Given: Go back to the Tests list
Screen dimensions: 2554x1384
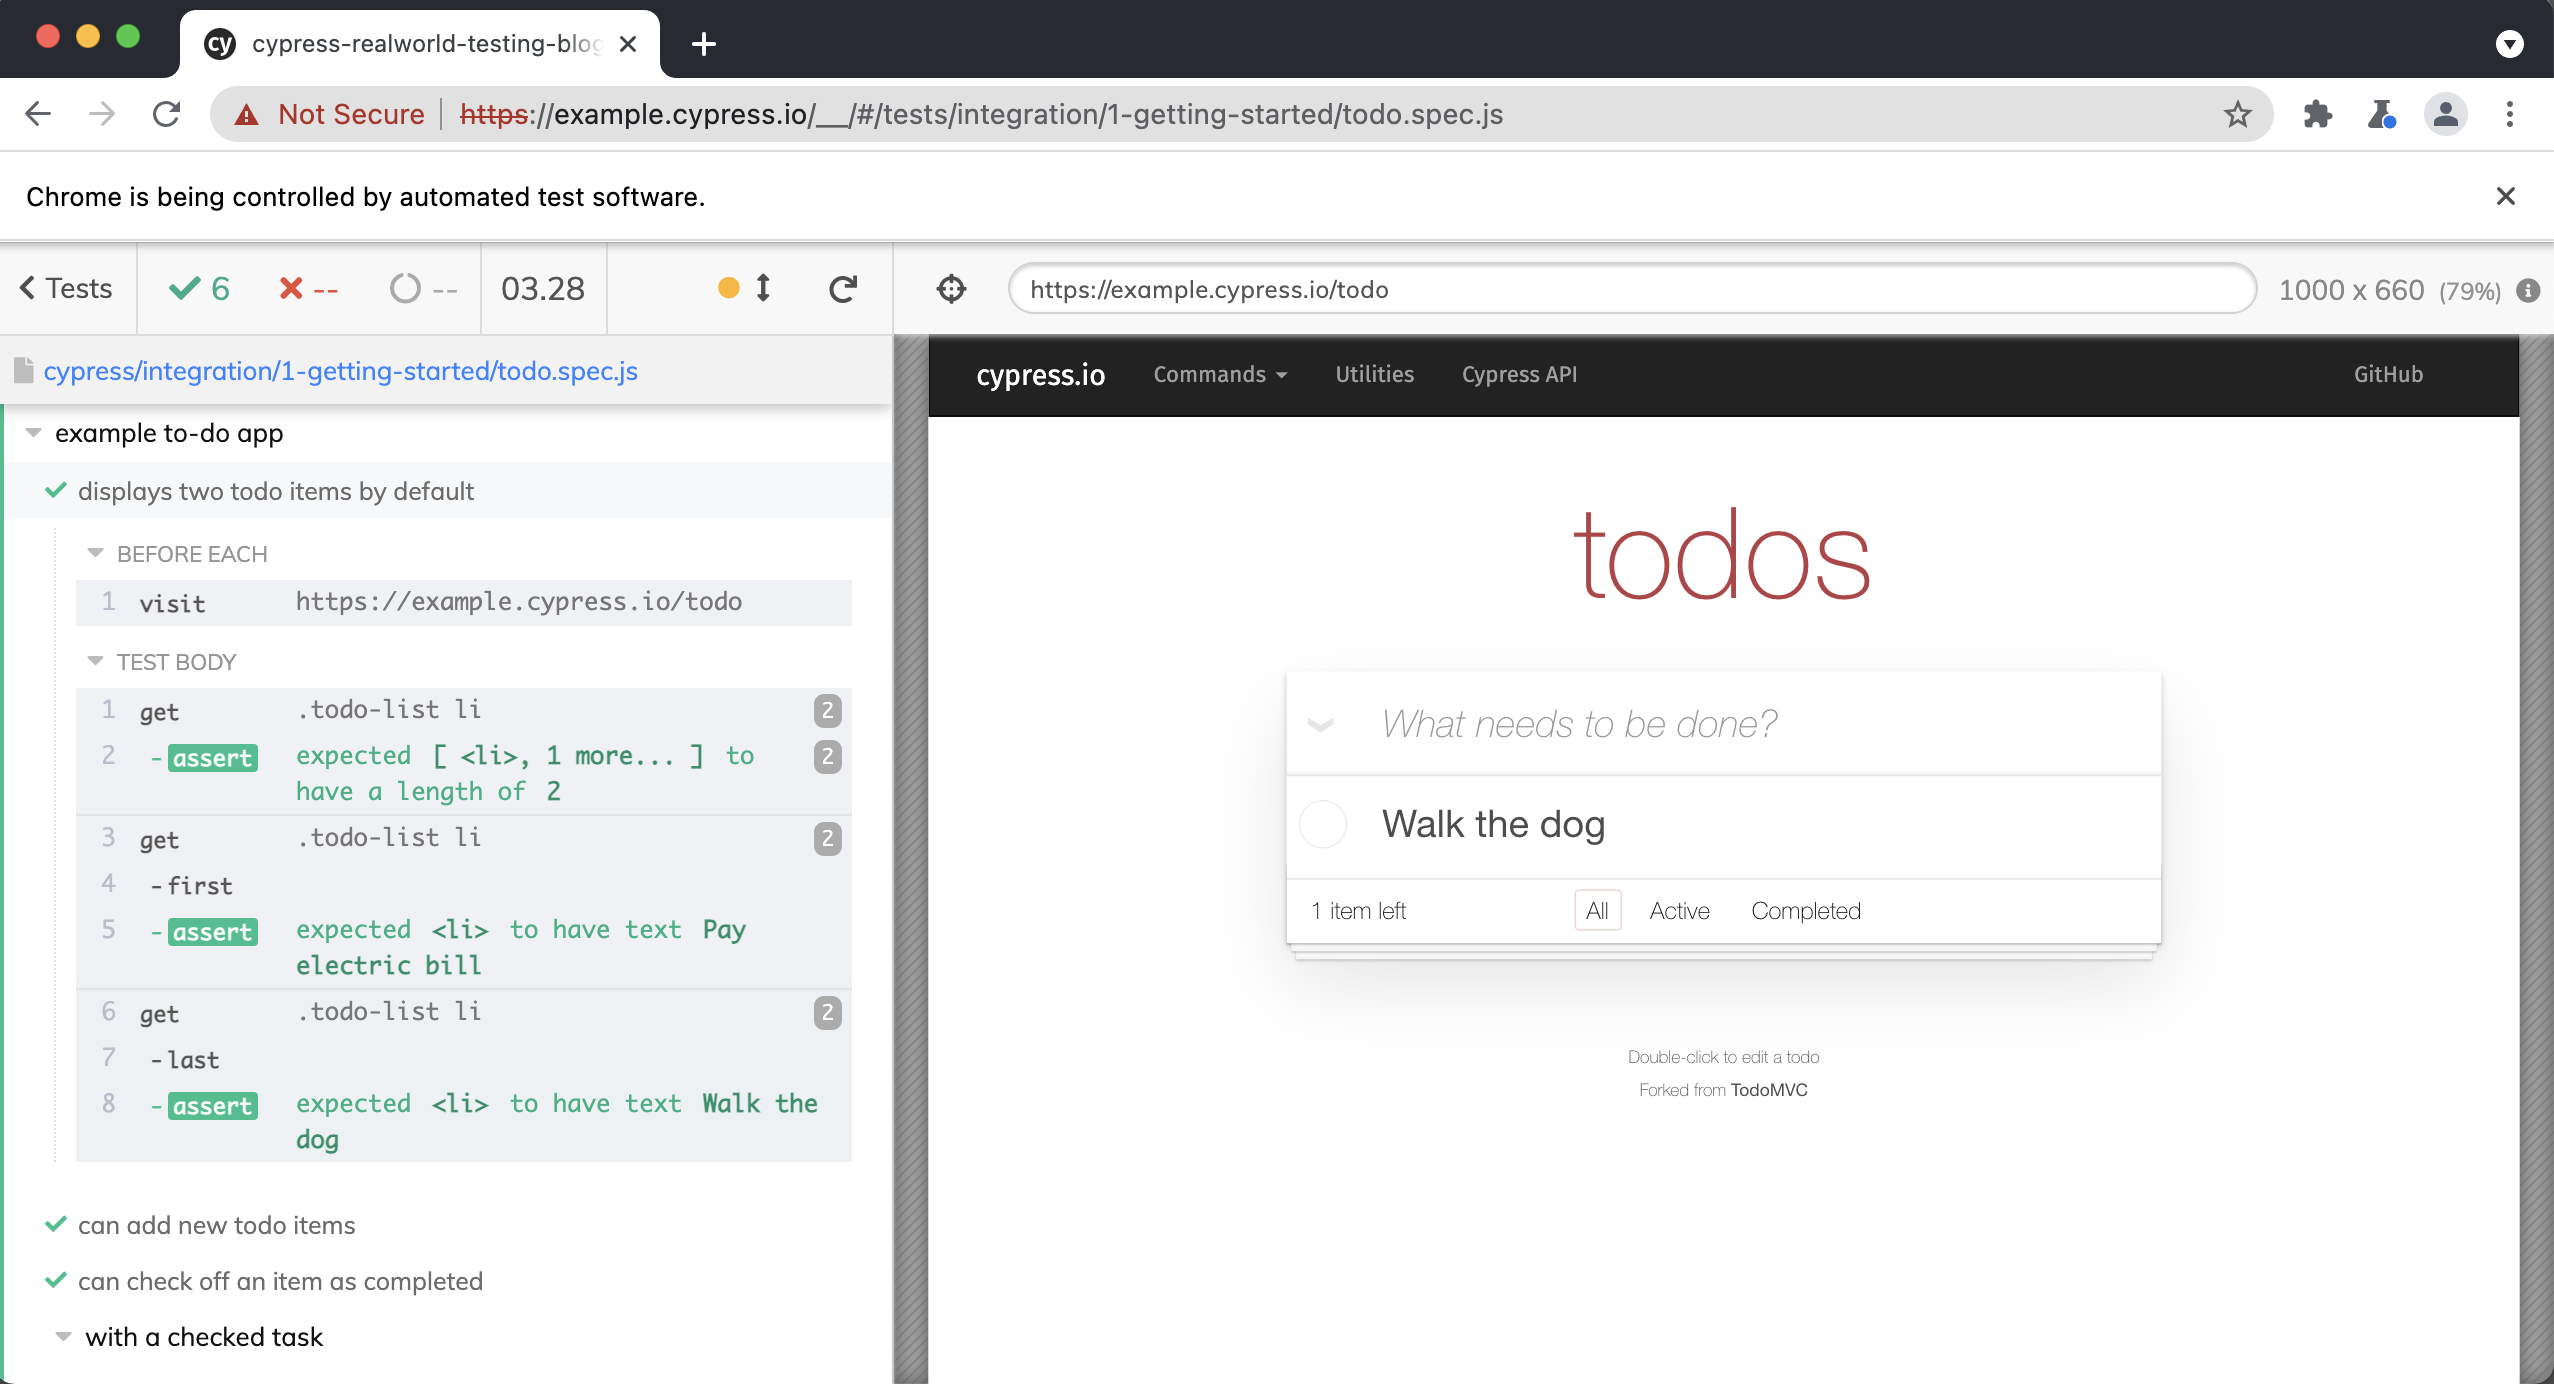Looking at the screenshot, I should 66,288.
